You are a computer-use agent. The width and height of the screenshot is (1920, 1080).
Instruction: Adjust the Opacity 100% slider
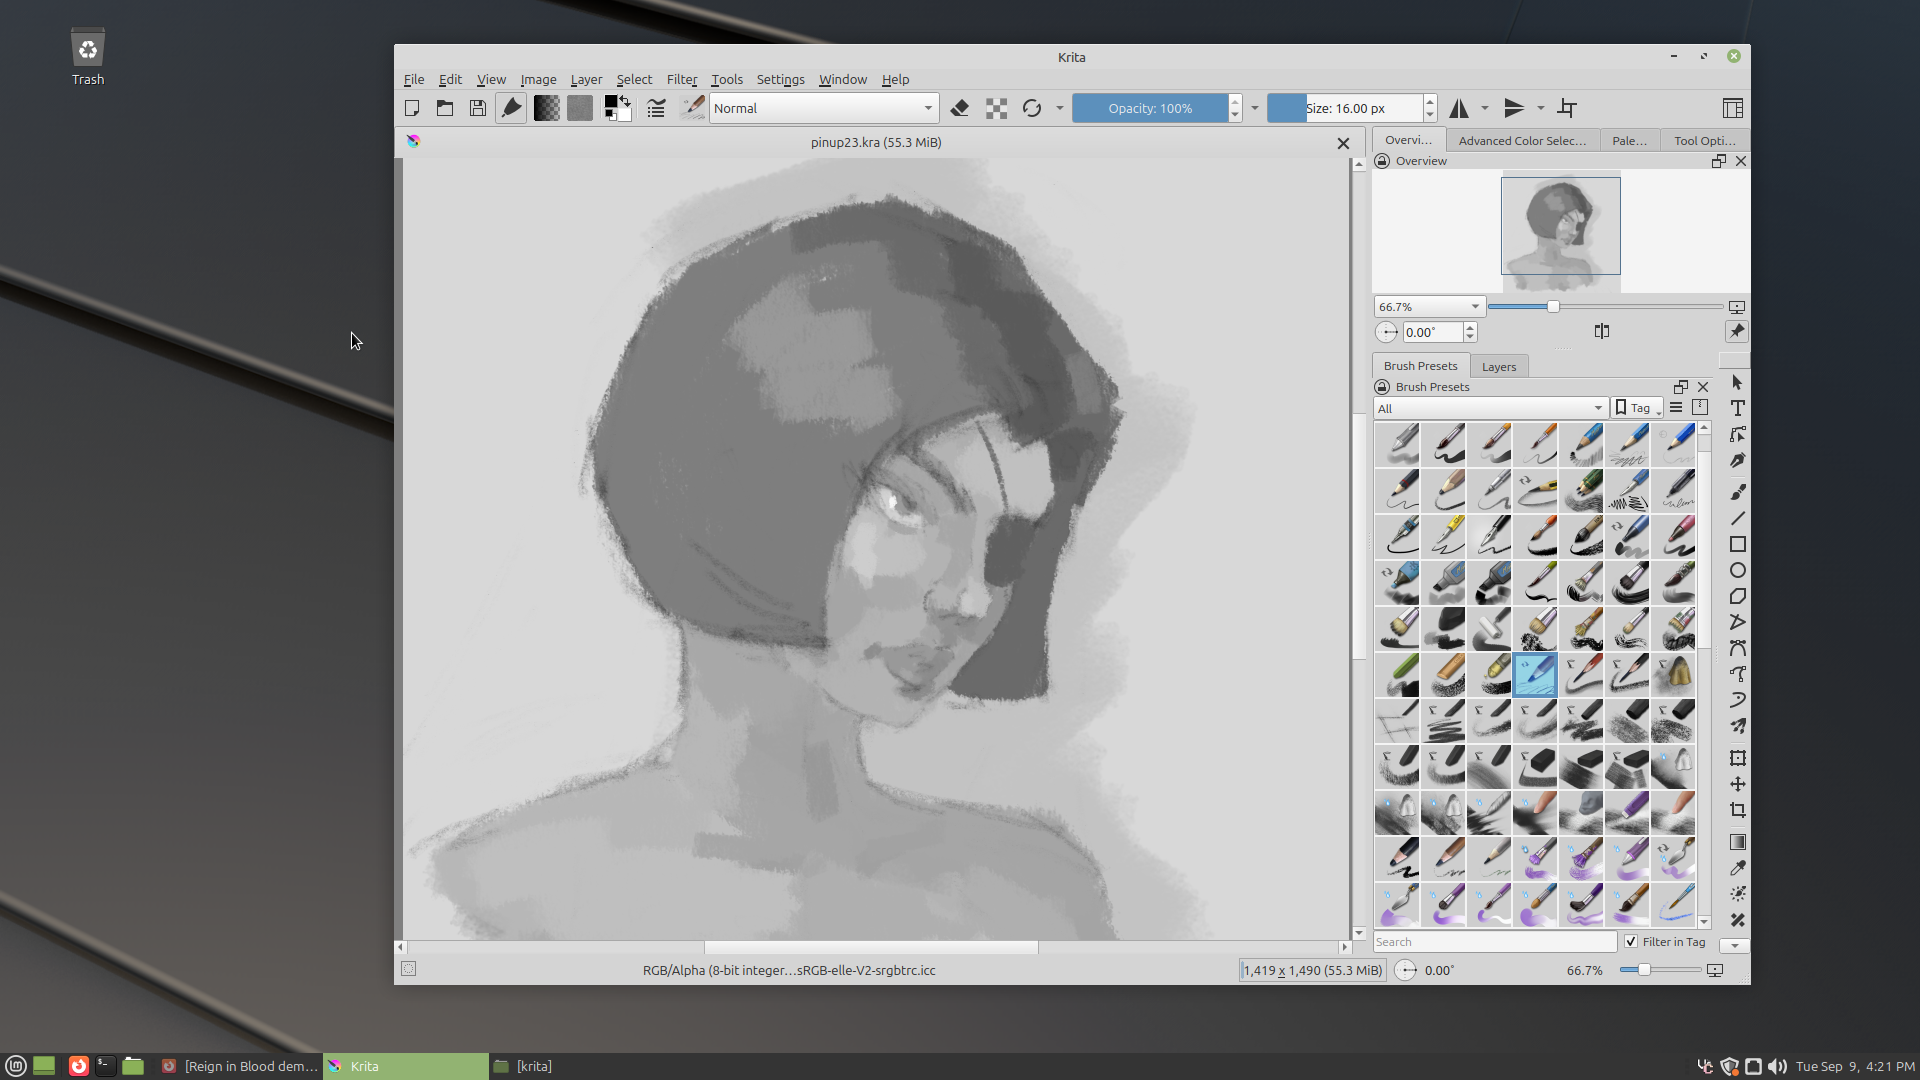point(1150,108)
